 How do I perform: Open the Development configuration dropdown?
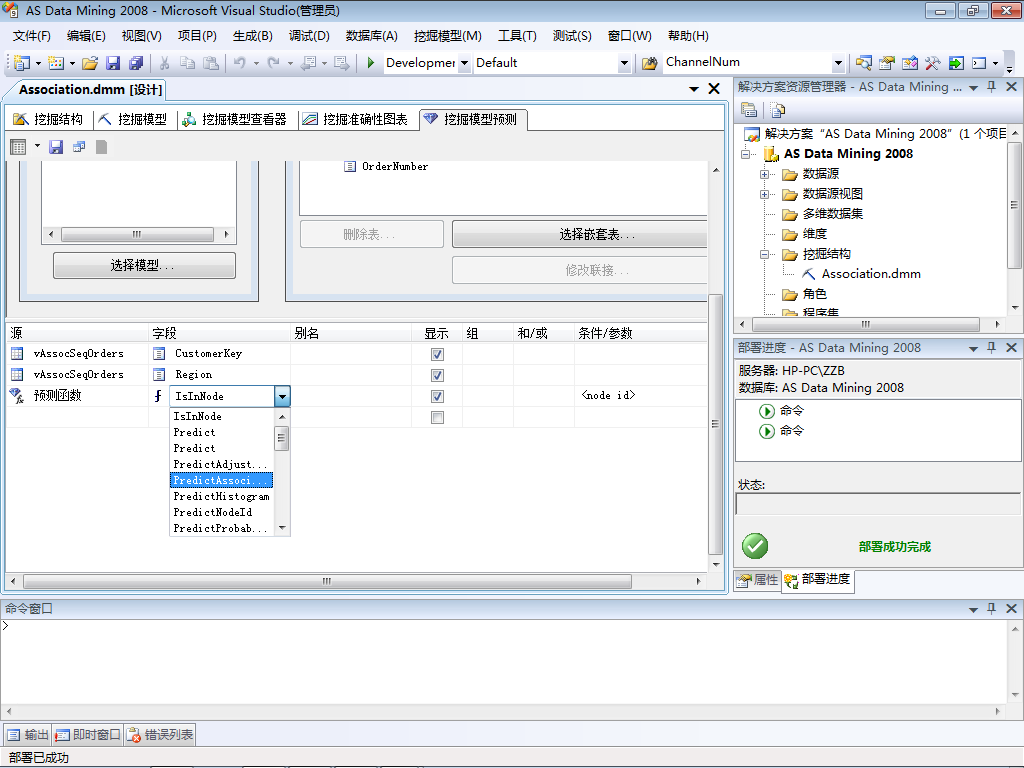coord(464,63)
